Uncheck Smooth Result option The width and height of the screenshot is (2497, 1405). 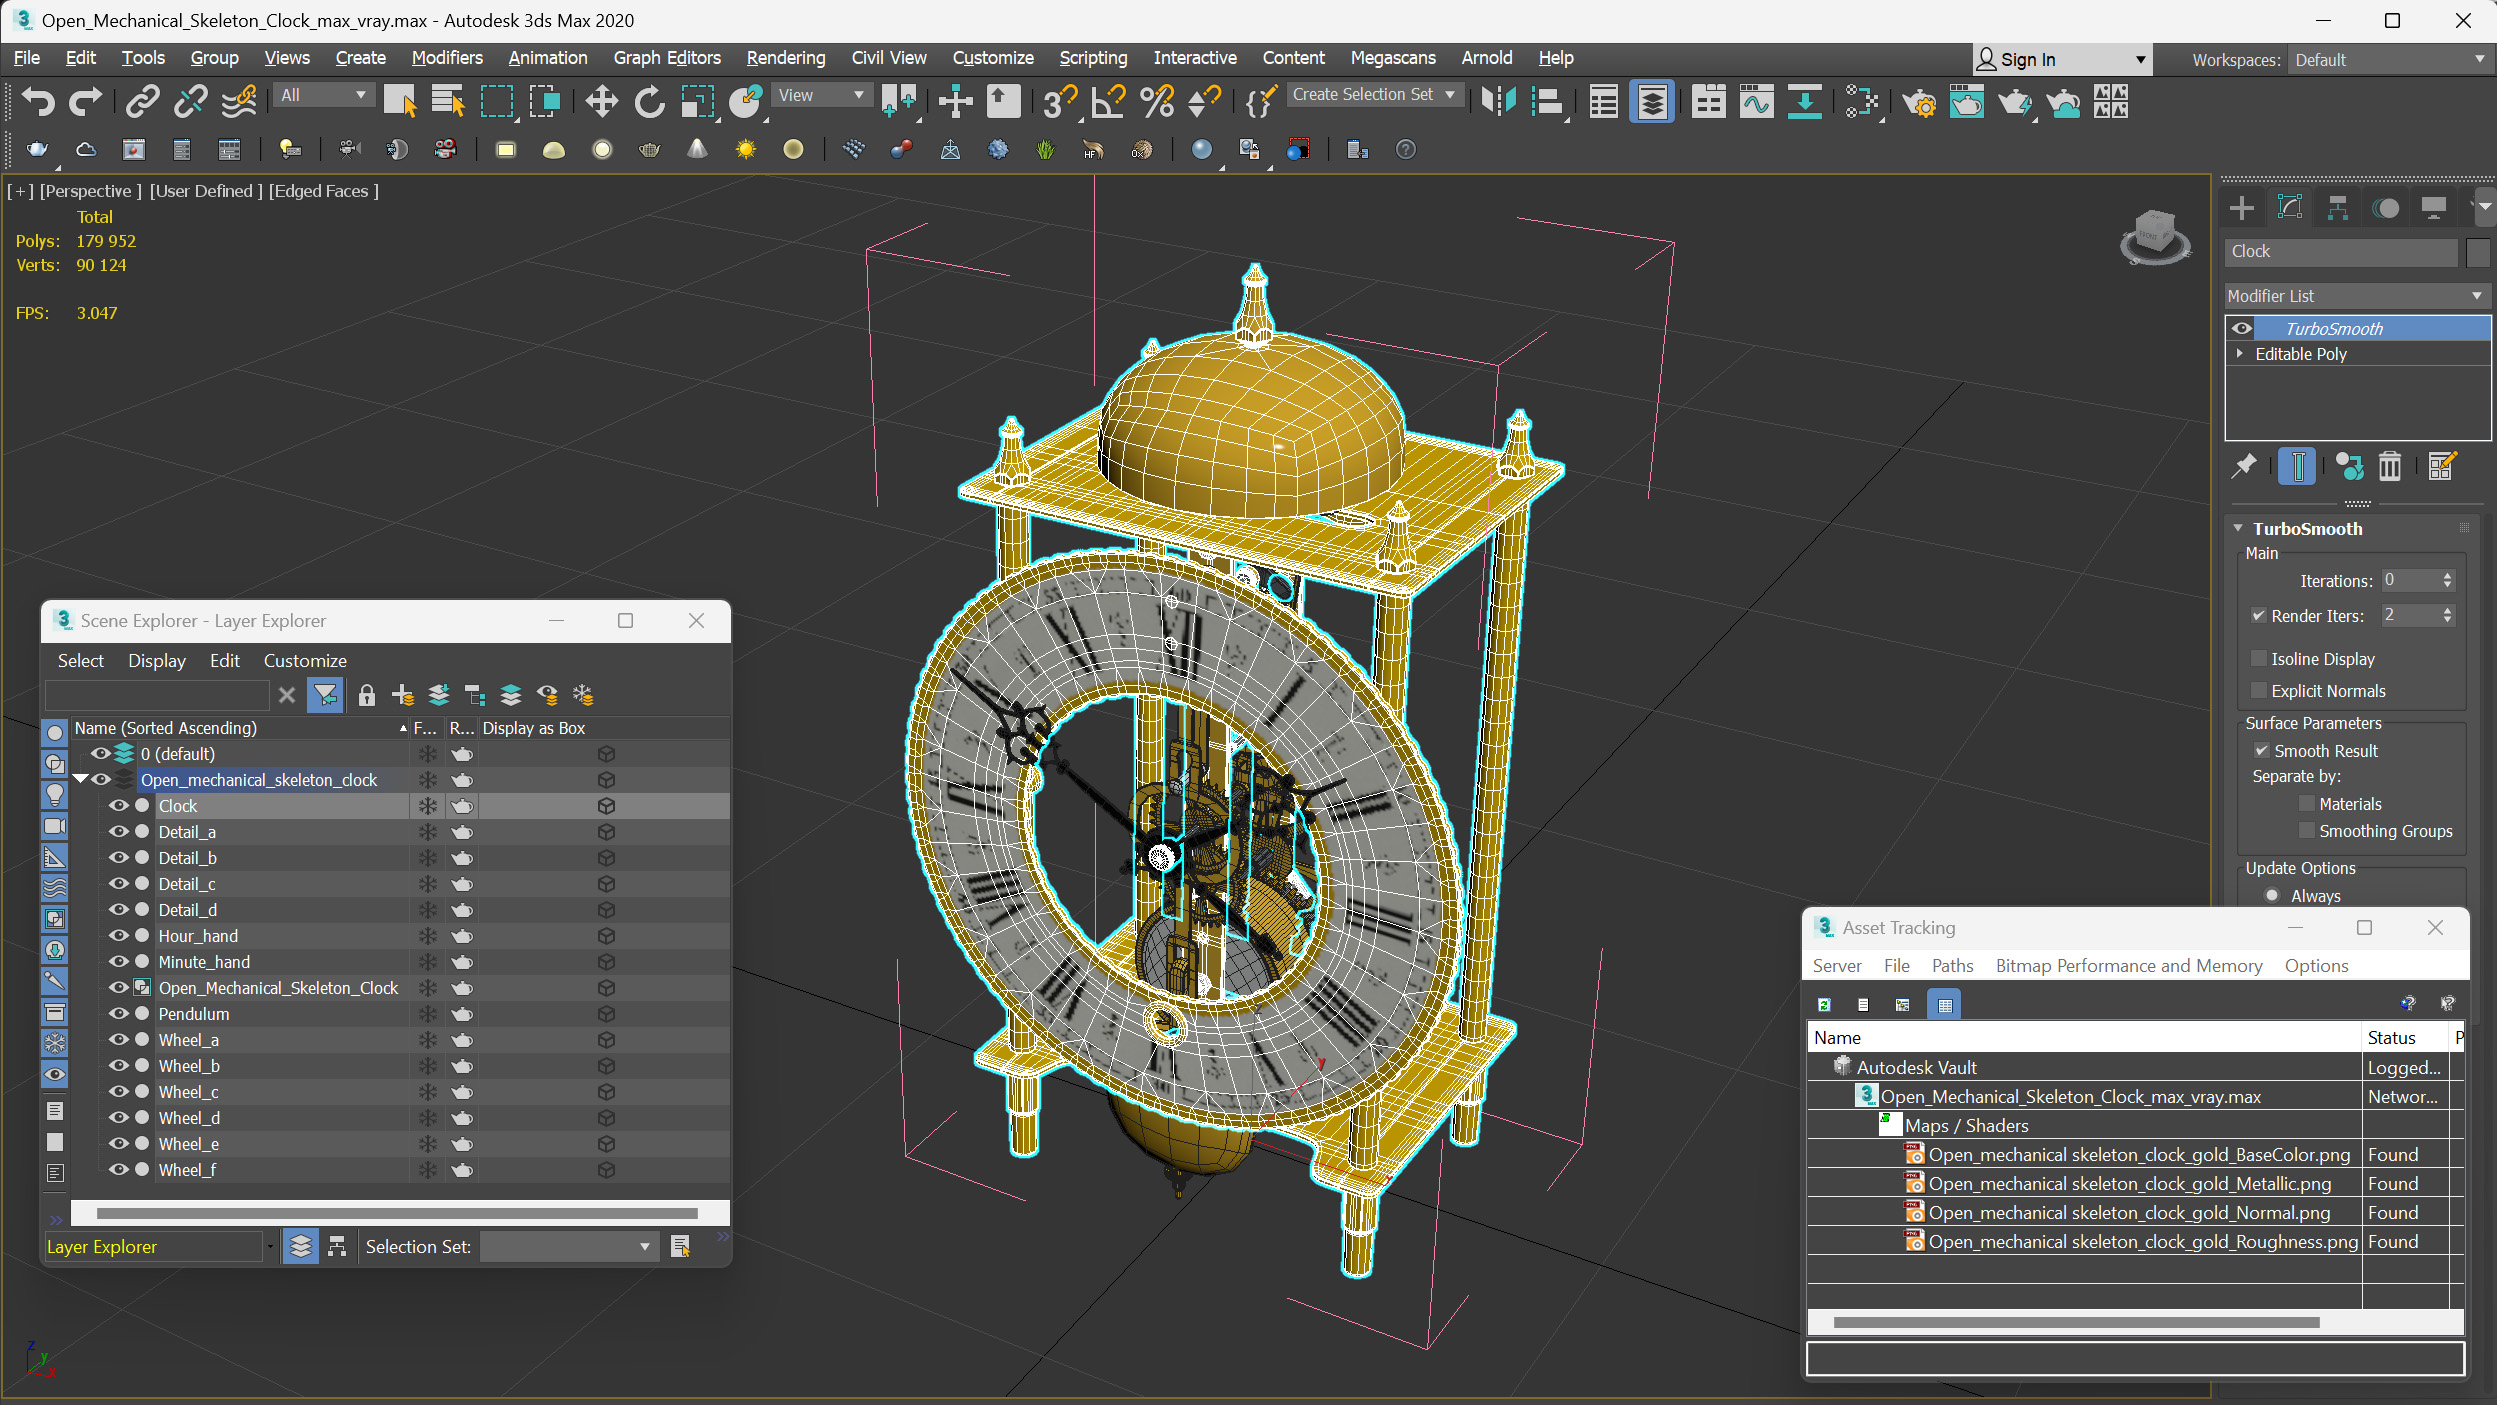point(2261,751)
